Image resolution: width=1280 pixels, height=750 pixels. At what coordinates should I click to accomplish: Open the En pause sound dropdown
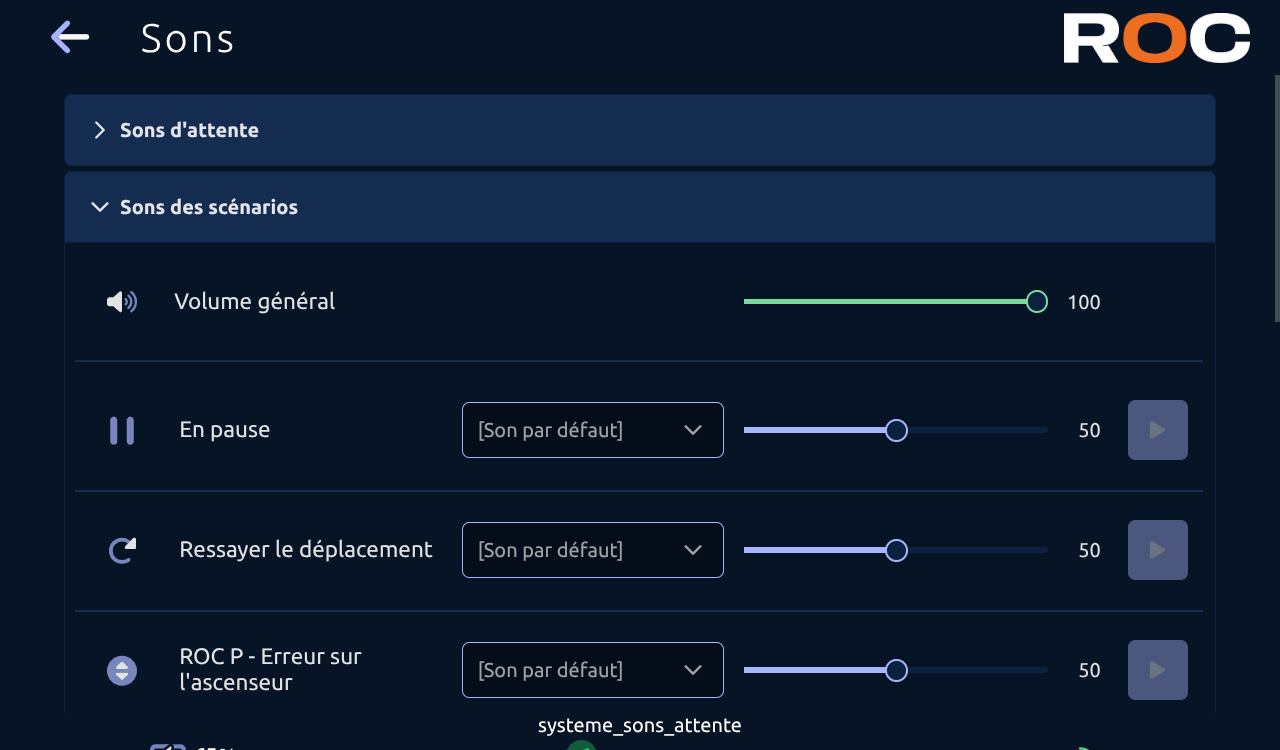(x=593, y=430)
